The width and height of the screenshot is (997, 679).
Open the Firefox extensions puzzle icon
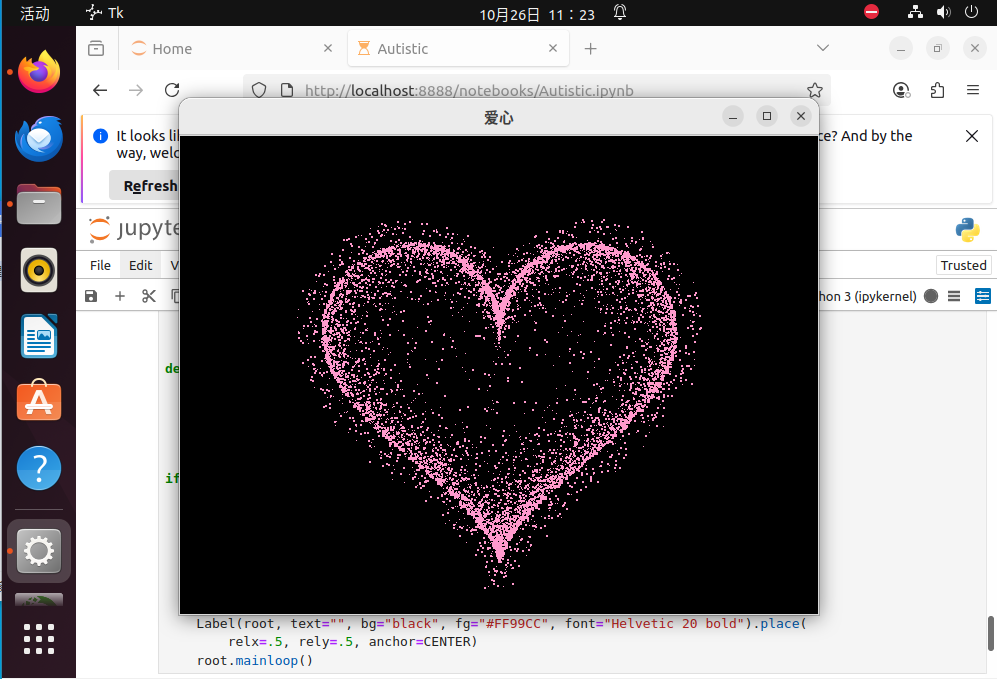pos(937,90)
